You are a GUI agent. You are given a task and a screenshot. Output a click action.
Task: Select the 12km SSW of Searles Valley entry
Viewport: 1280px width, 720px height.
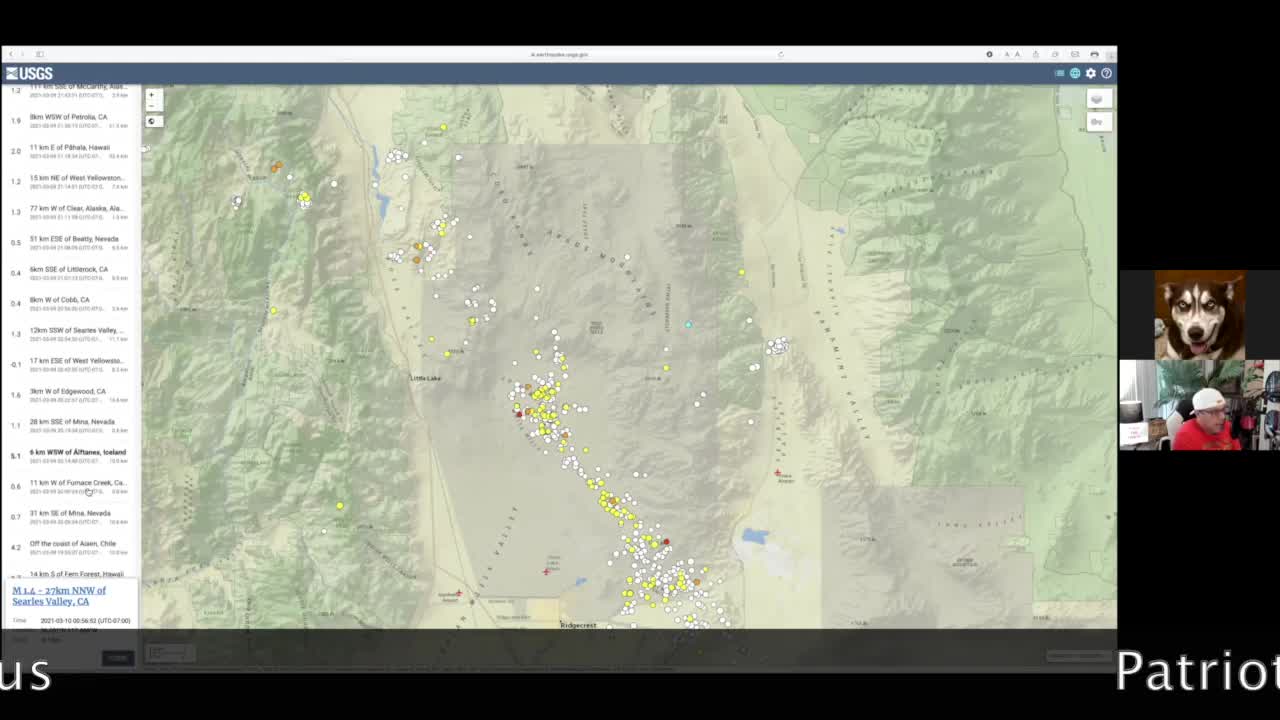click(x=70, y=333)
